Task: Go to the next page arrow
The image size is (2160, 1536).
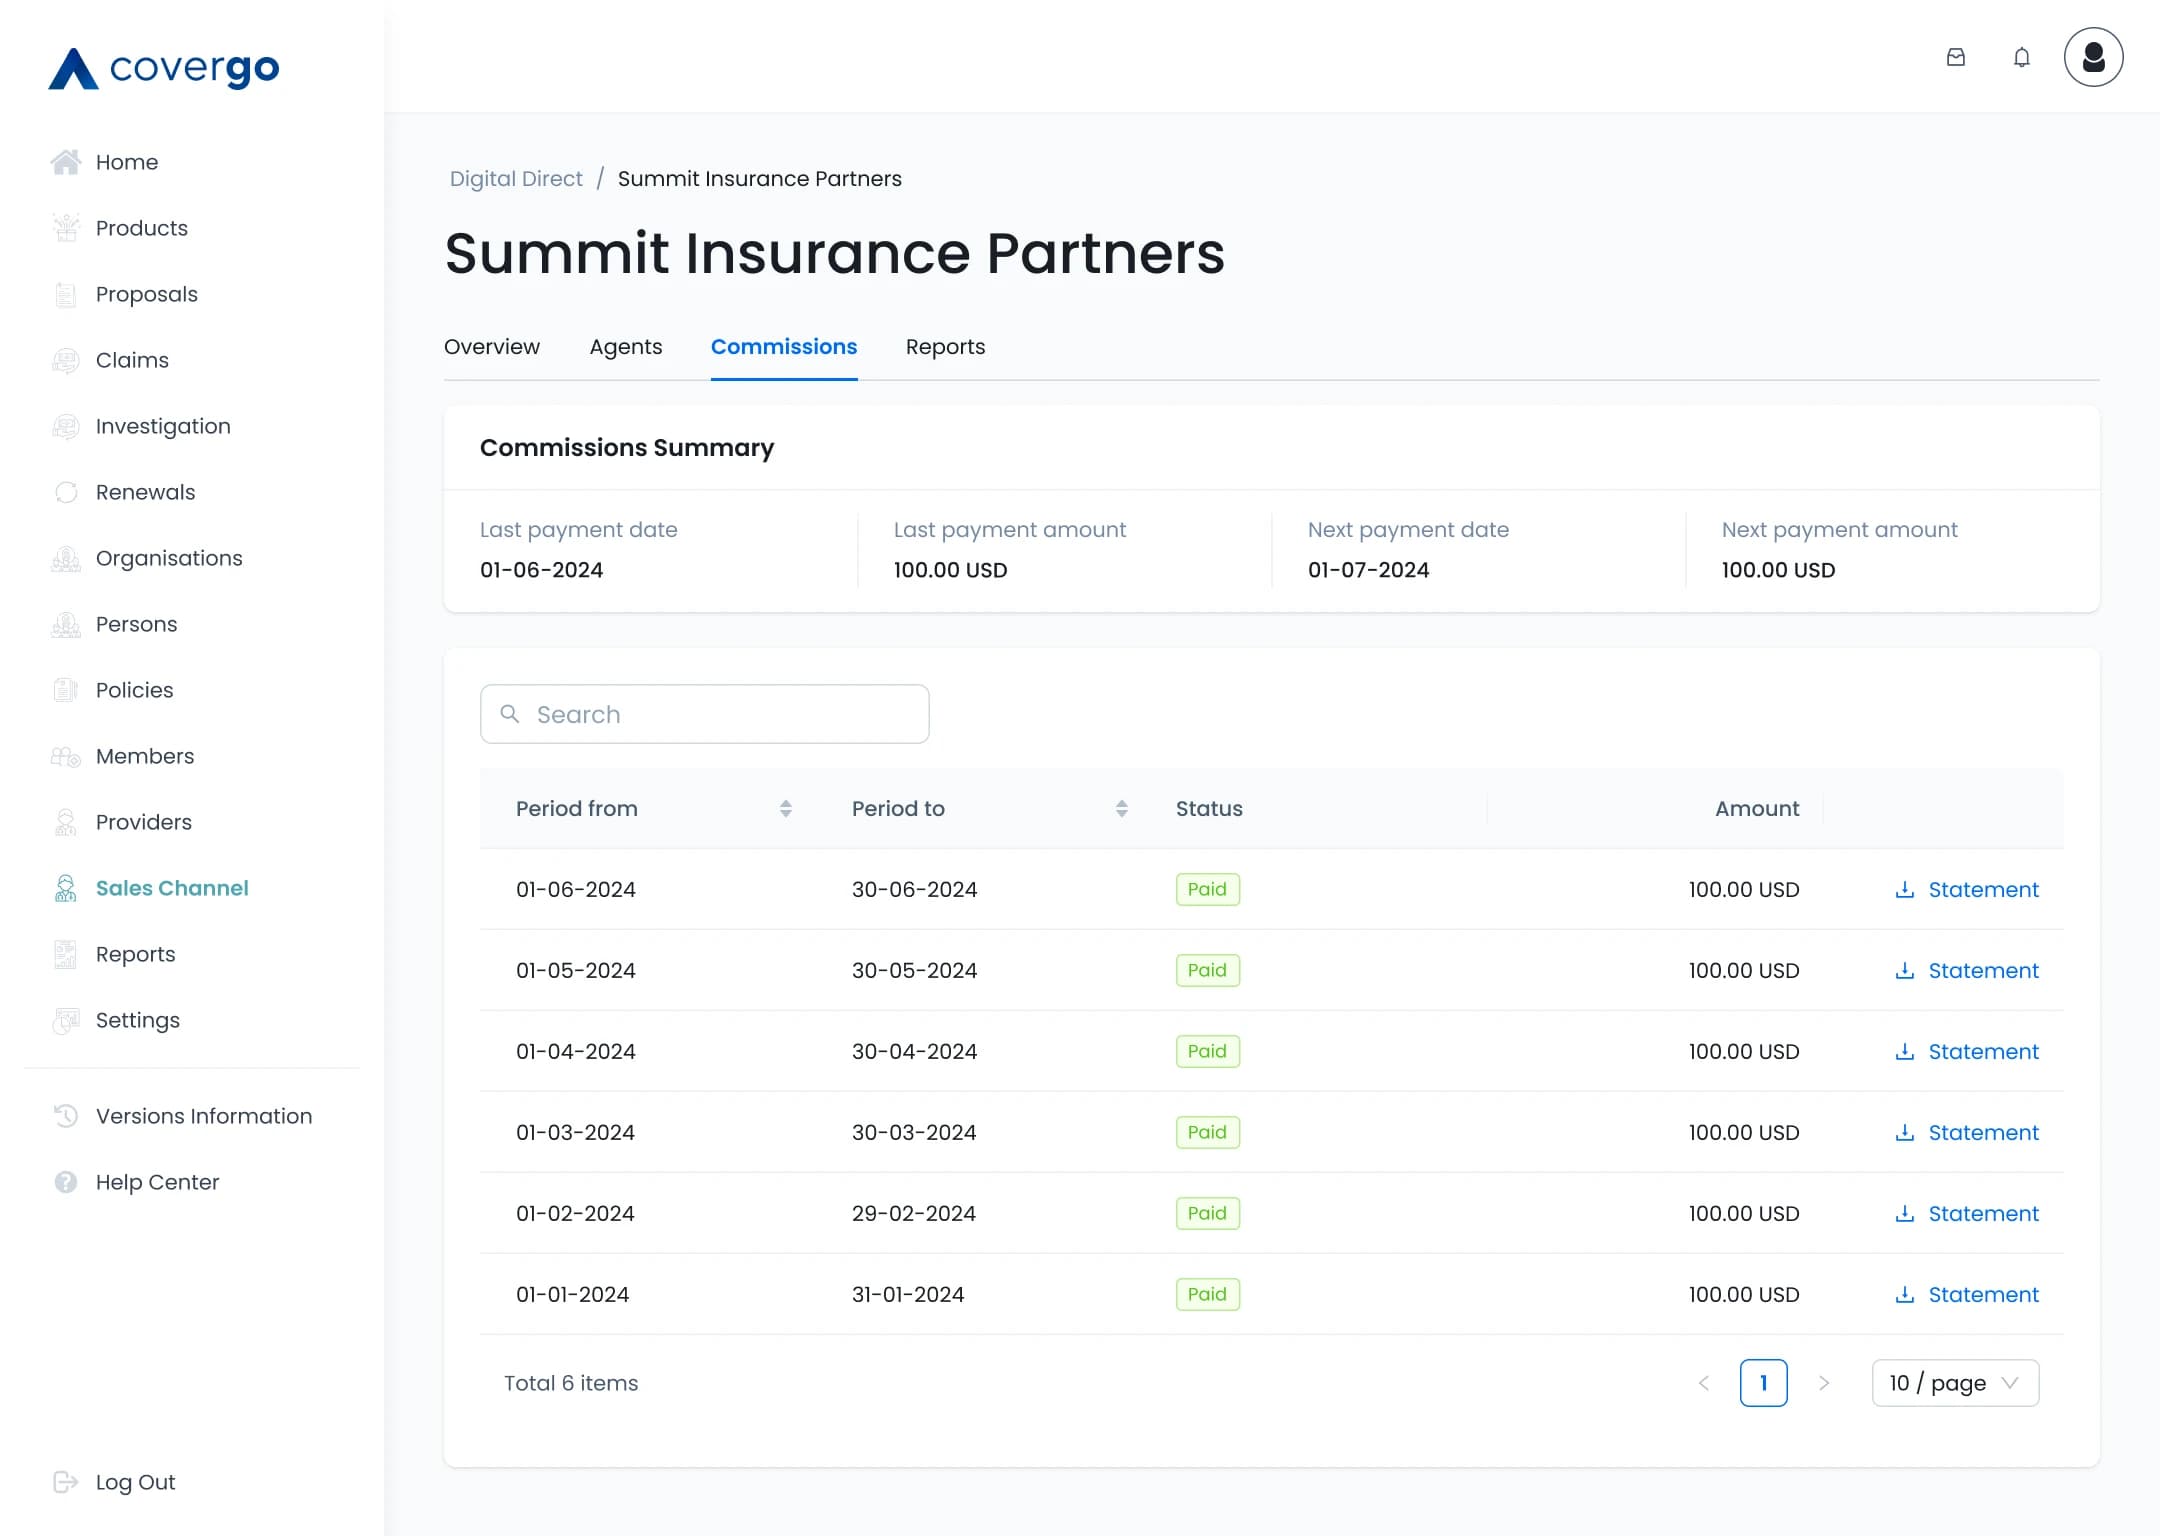Action: (1824, 1383)
